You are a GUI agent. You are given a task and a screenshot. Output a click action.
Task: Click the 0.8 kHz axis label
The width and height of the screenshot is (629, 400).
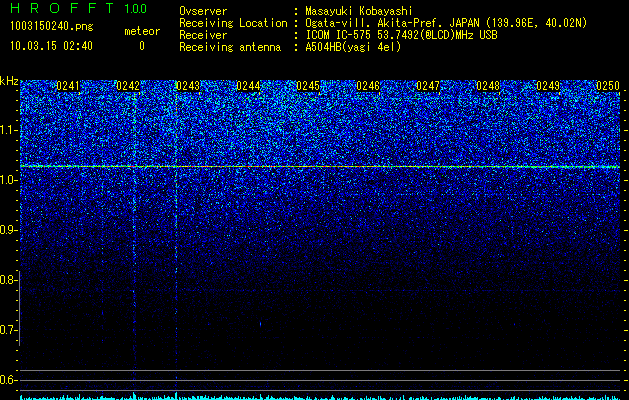(7, 280)
